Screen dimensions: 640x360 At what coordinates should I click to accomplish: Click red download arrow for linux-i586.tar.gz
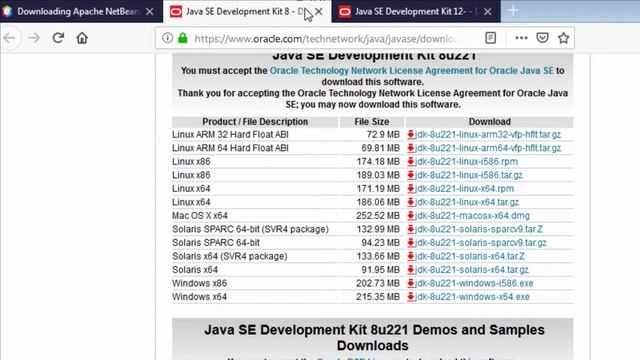pos(411,175)
